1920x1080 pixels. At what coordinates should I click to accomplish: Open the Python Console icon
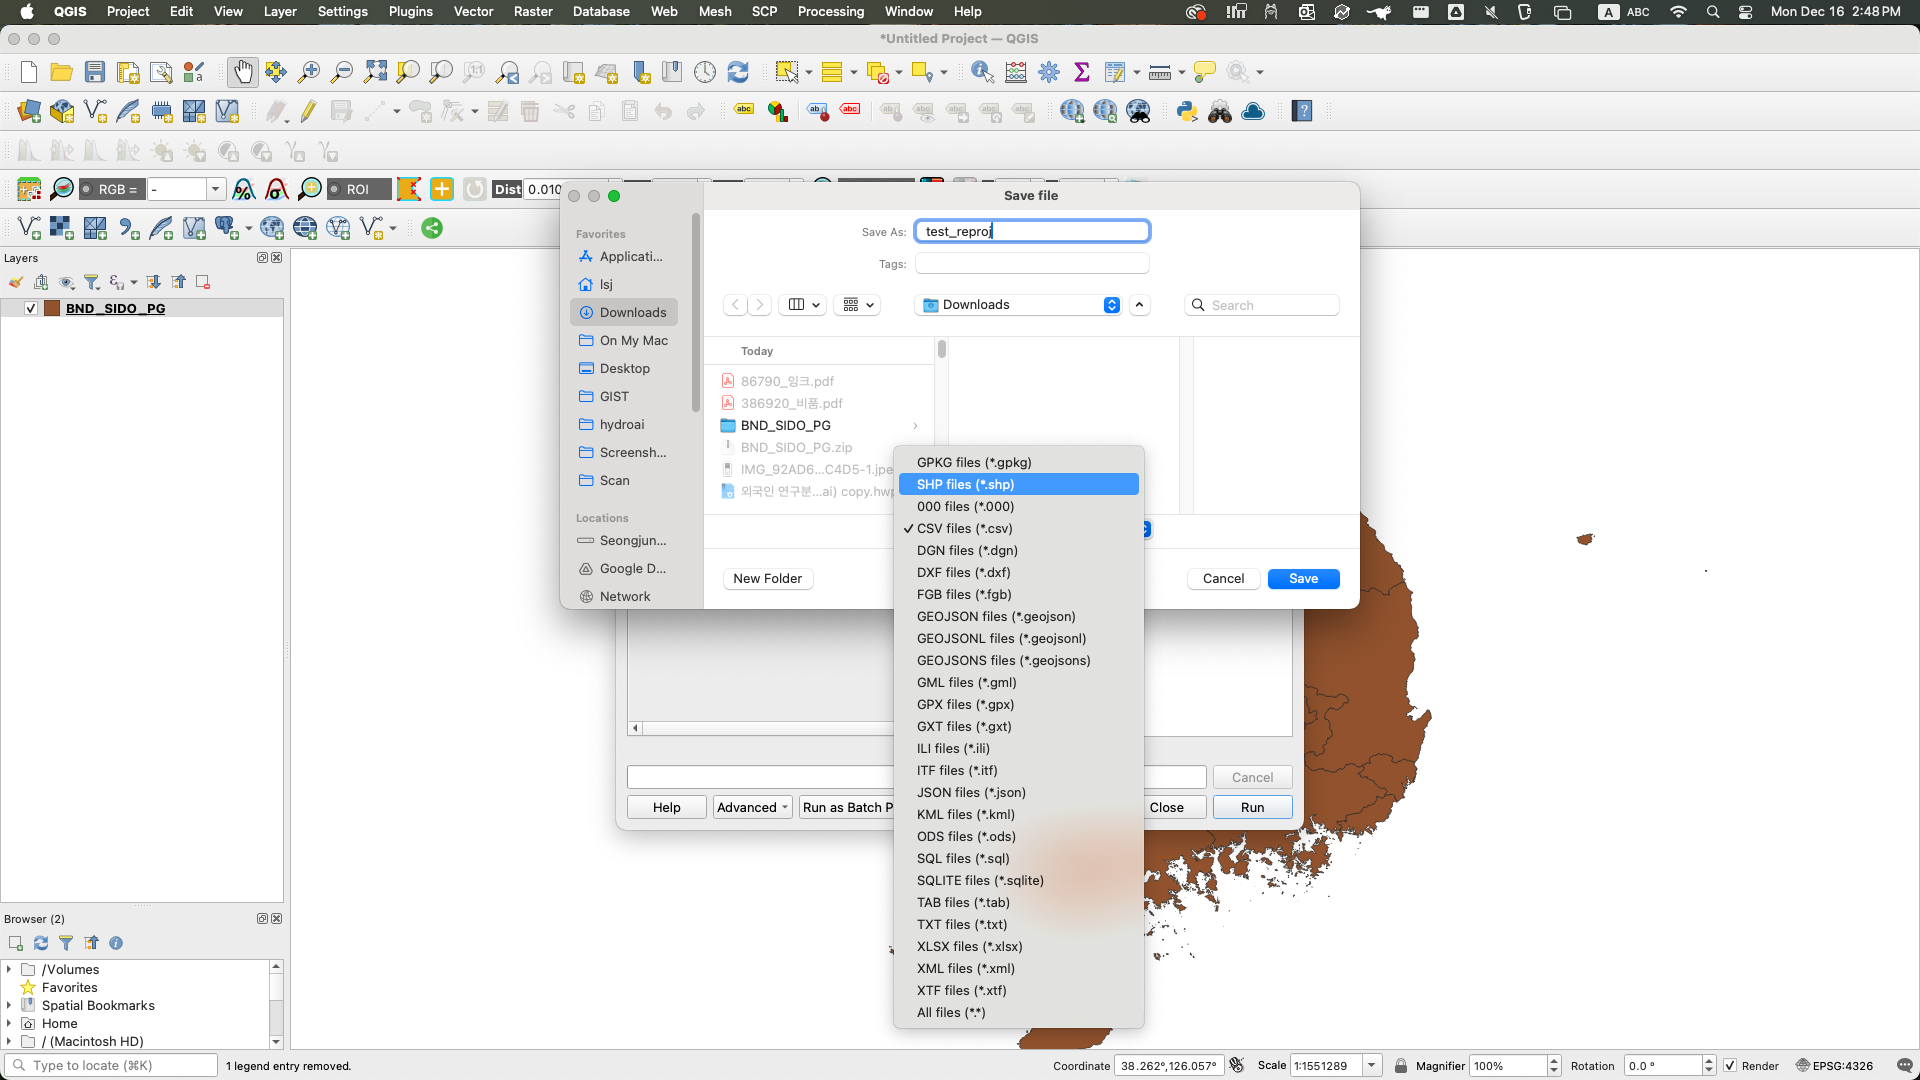pos(1187,112)
